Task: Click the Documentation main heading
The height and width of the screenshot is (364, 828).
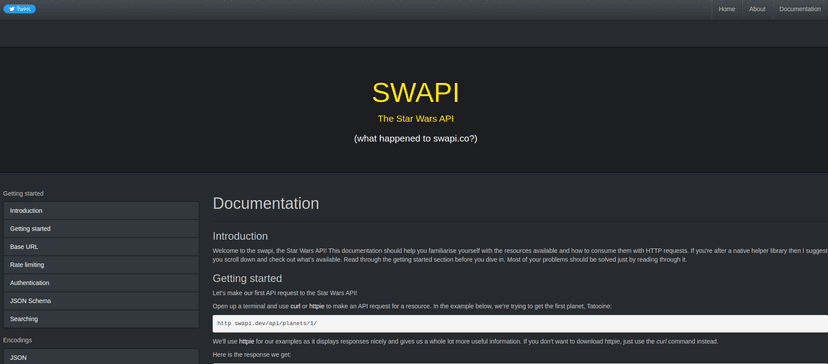Action: (x=266, y=204)
